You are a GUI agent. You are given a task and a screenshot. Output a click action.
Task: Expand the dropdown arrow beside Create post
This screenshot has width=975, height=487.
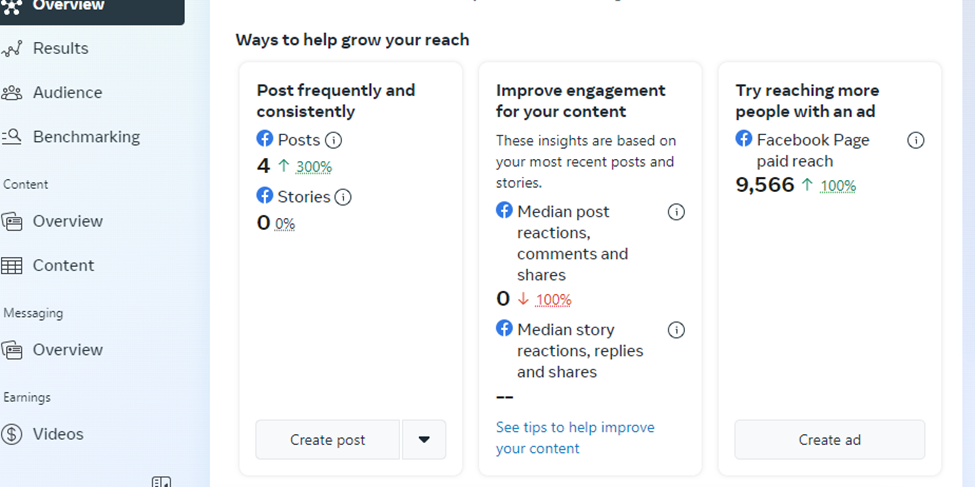(x=424, y=440)
